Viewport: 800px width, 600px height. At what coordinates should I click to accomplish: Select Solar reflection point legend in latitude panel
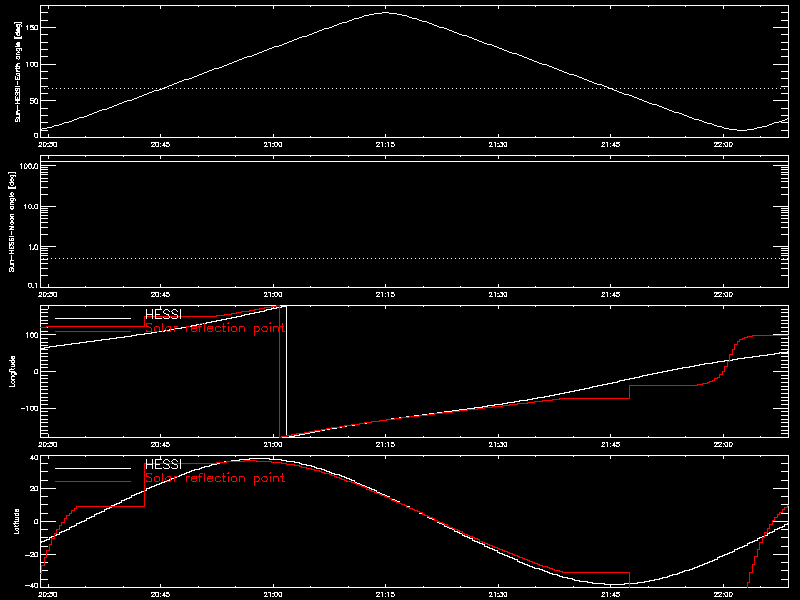pyautogui.click(x=215, y=478)
